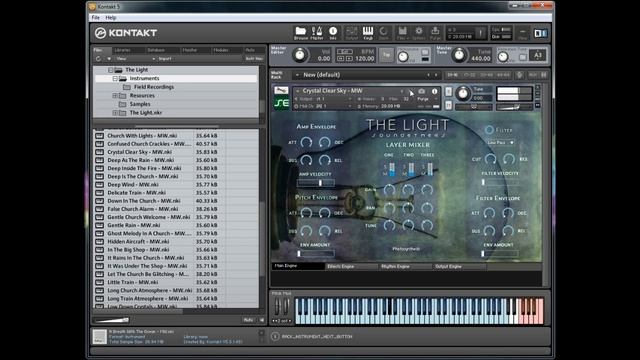Viewport: 640px width, 360px height.
Task: Click the SE Soundethers logo icon
Action: 282,103
